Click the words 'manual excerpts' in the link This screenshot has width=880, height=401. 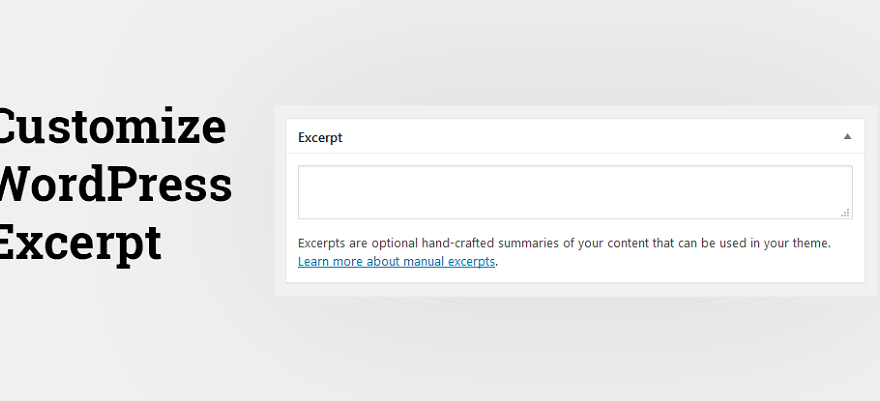[454, 262]
